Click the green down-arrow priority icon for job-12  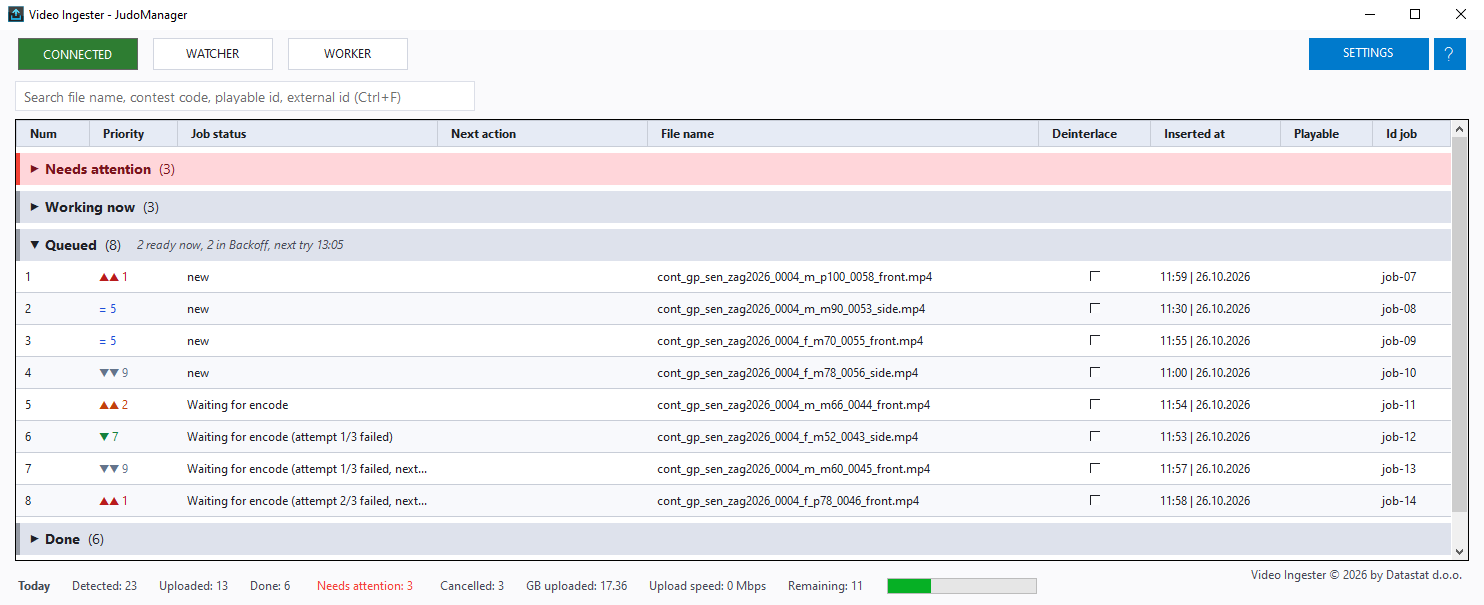coord(103,437)
